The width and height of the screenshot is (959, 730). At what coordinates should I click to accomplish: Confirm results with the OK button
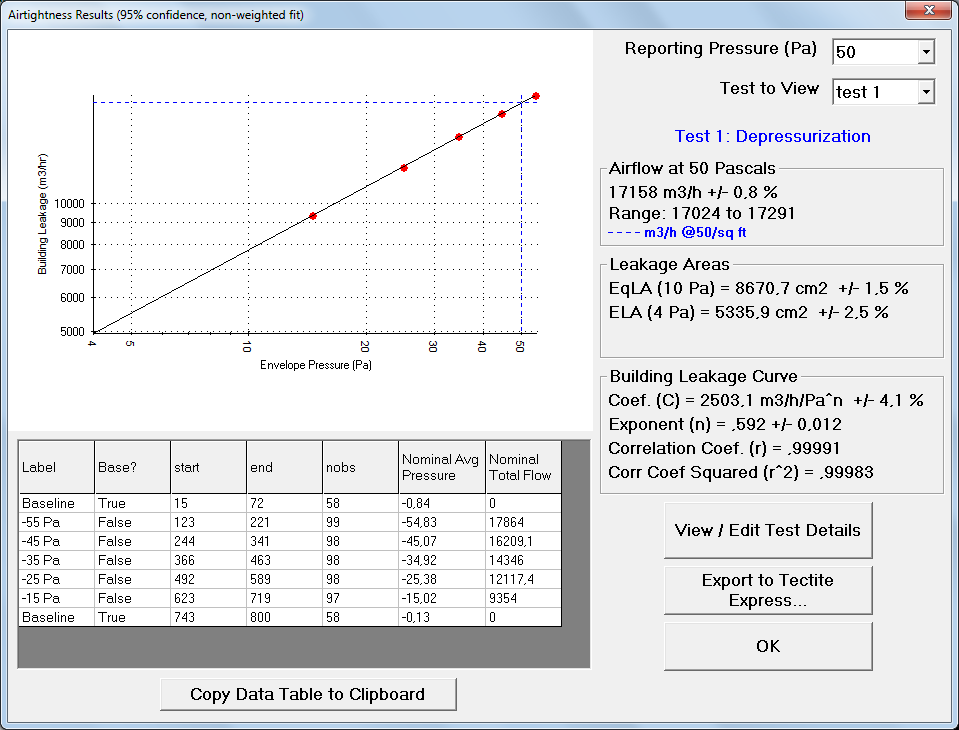click(x=768, y=646)
